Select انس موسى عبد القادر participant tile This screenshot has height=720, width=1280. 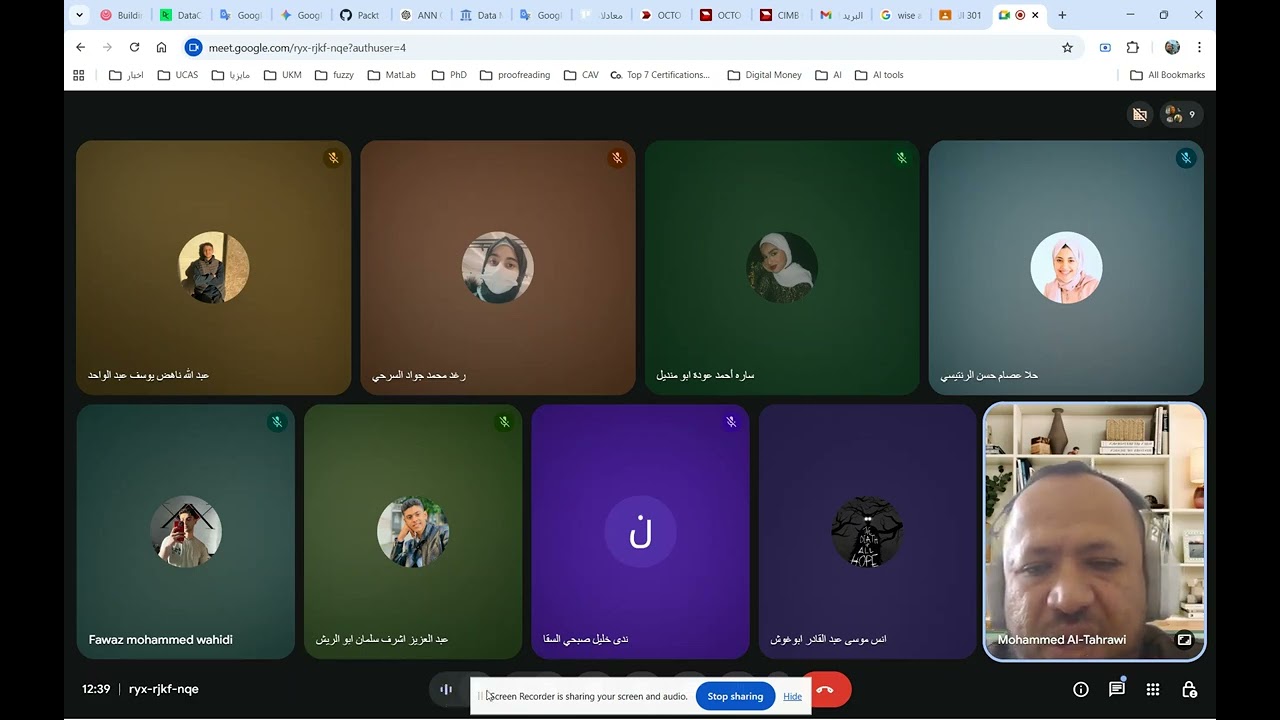pyautogui.click(x=867, y=531)
